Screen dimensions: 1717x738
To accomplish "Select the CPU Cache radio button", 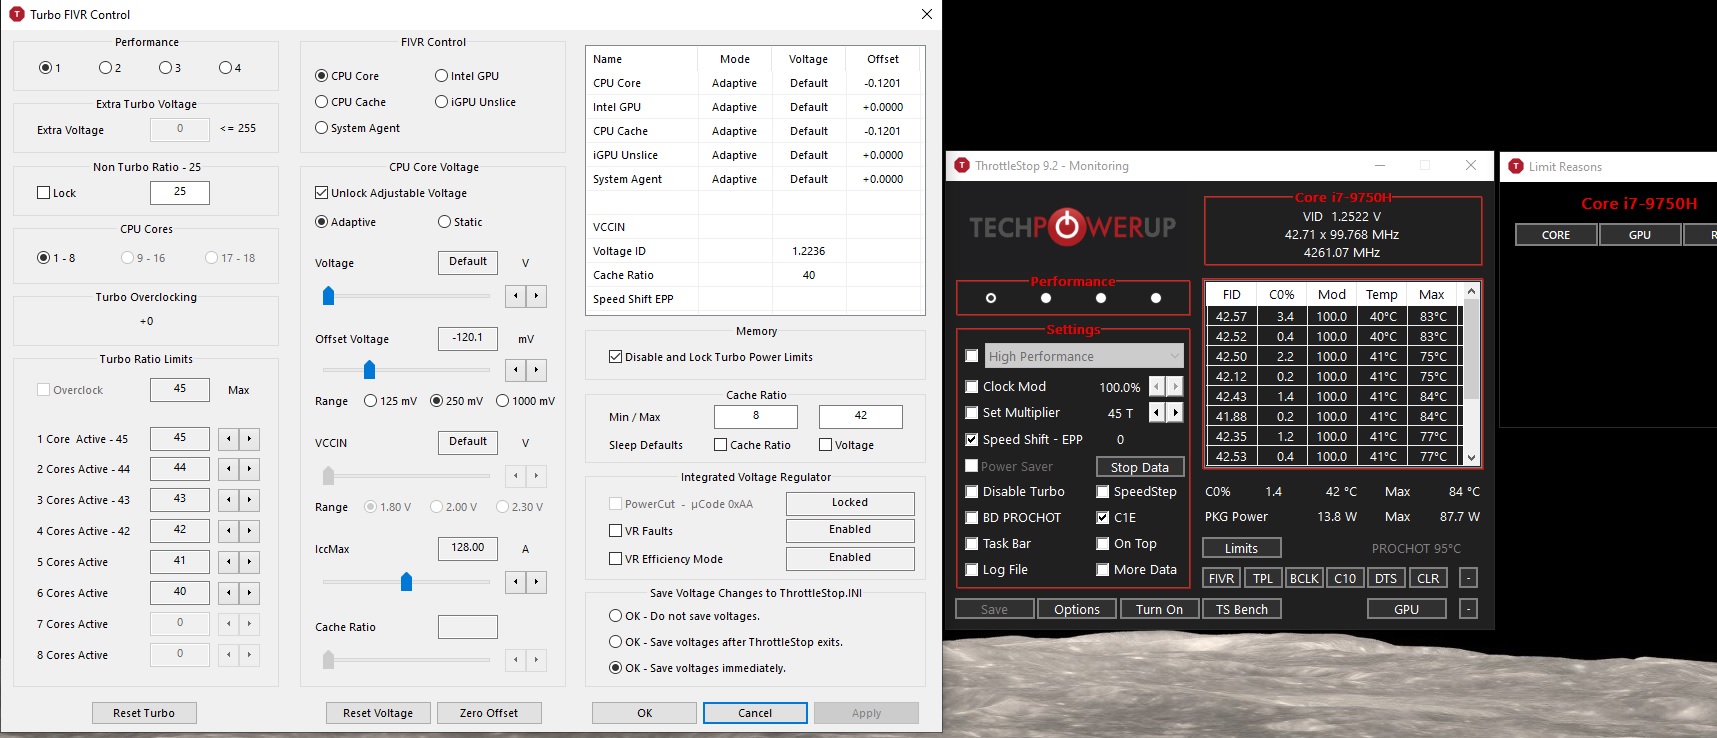I will point(322,102).
